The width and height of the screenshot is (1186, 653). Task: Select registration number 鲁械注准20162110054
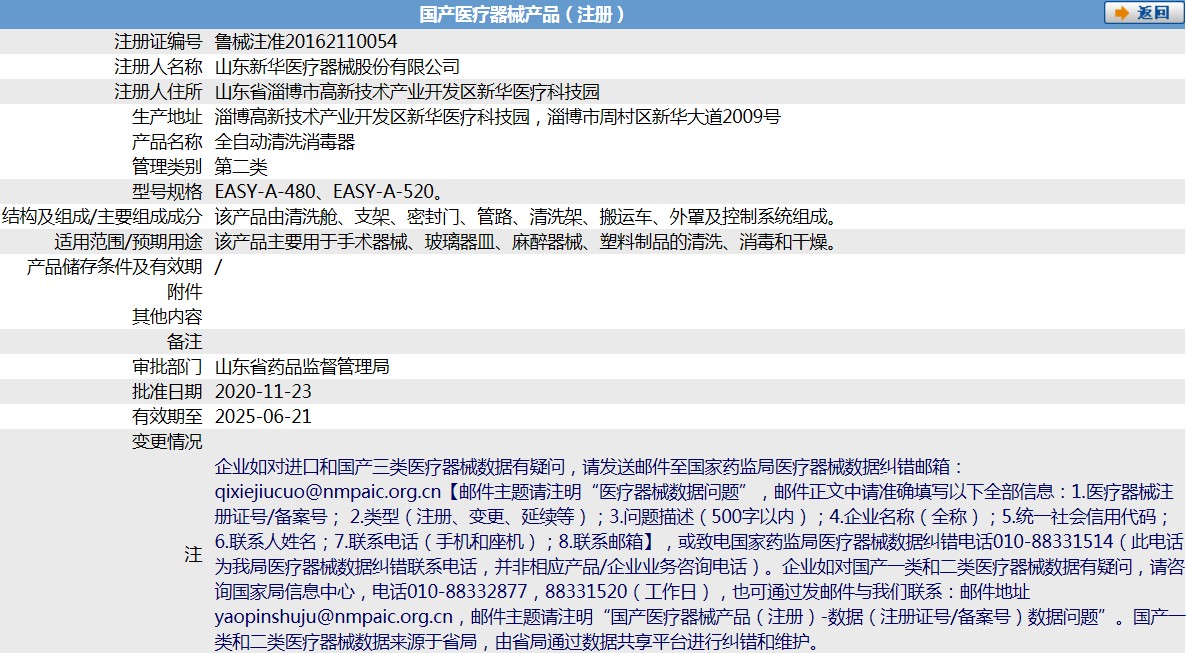point(306,42)
